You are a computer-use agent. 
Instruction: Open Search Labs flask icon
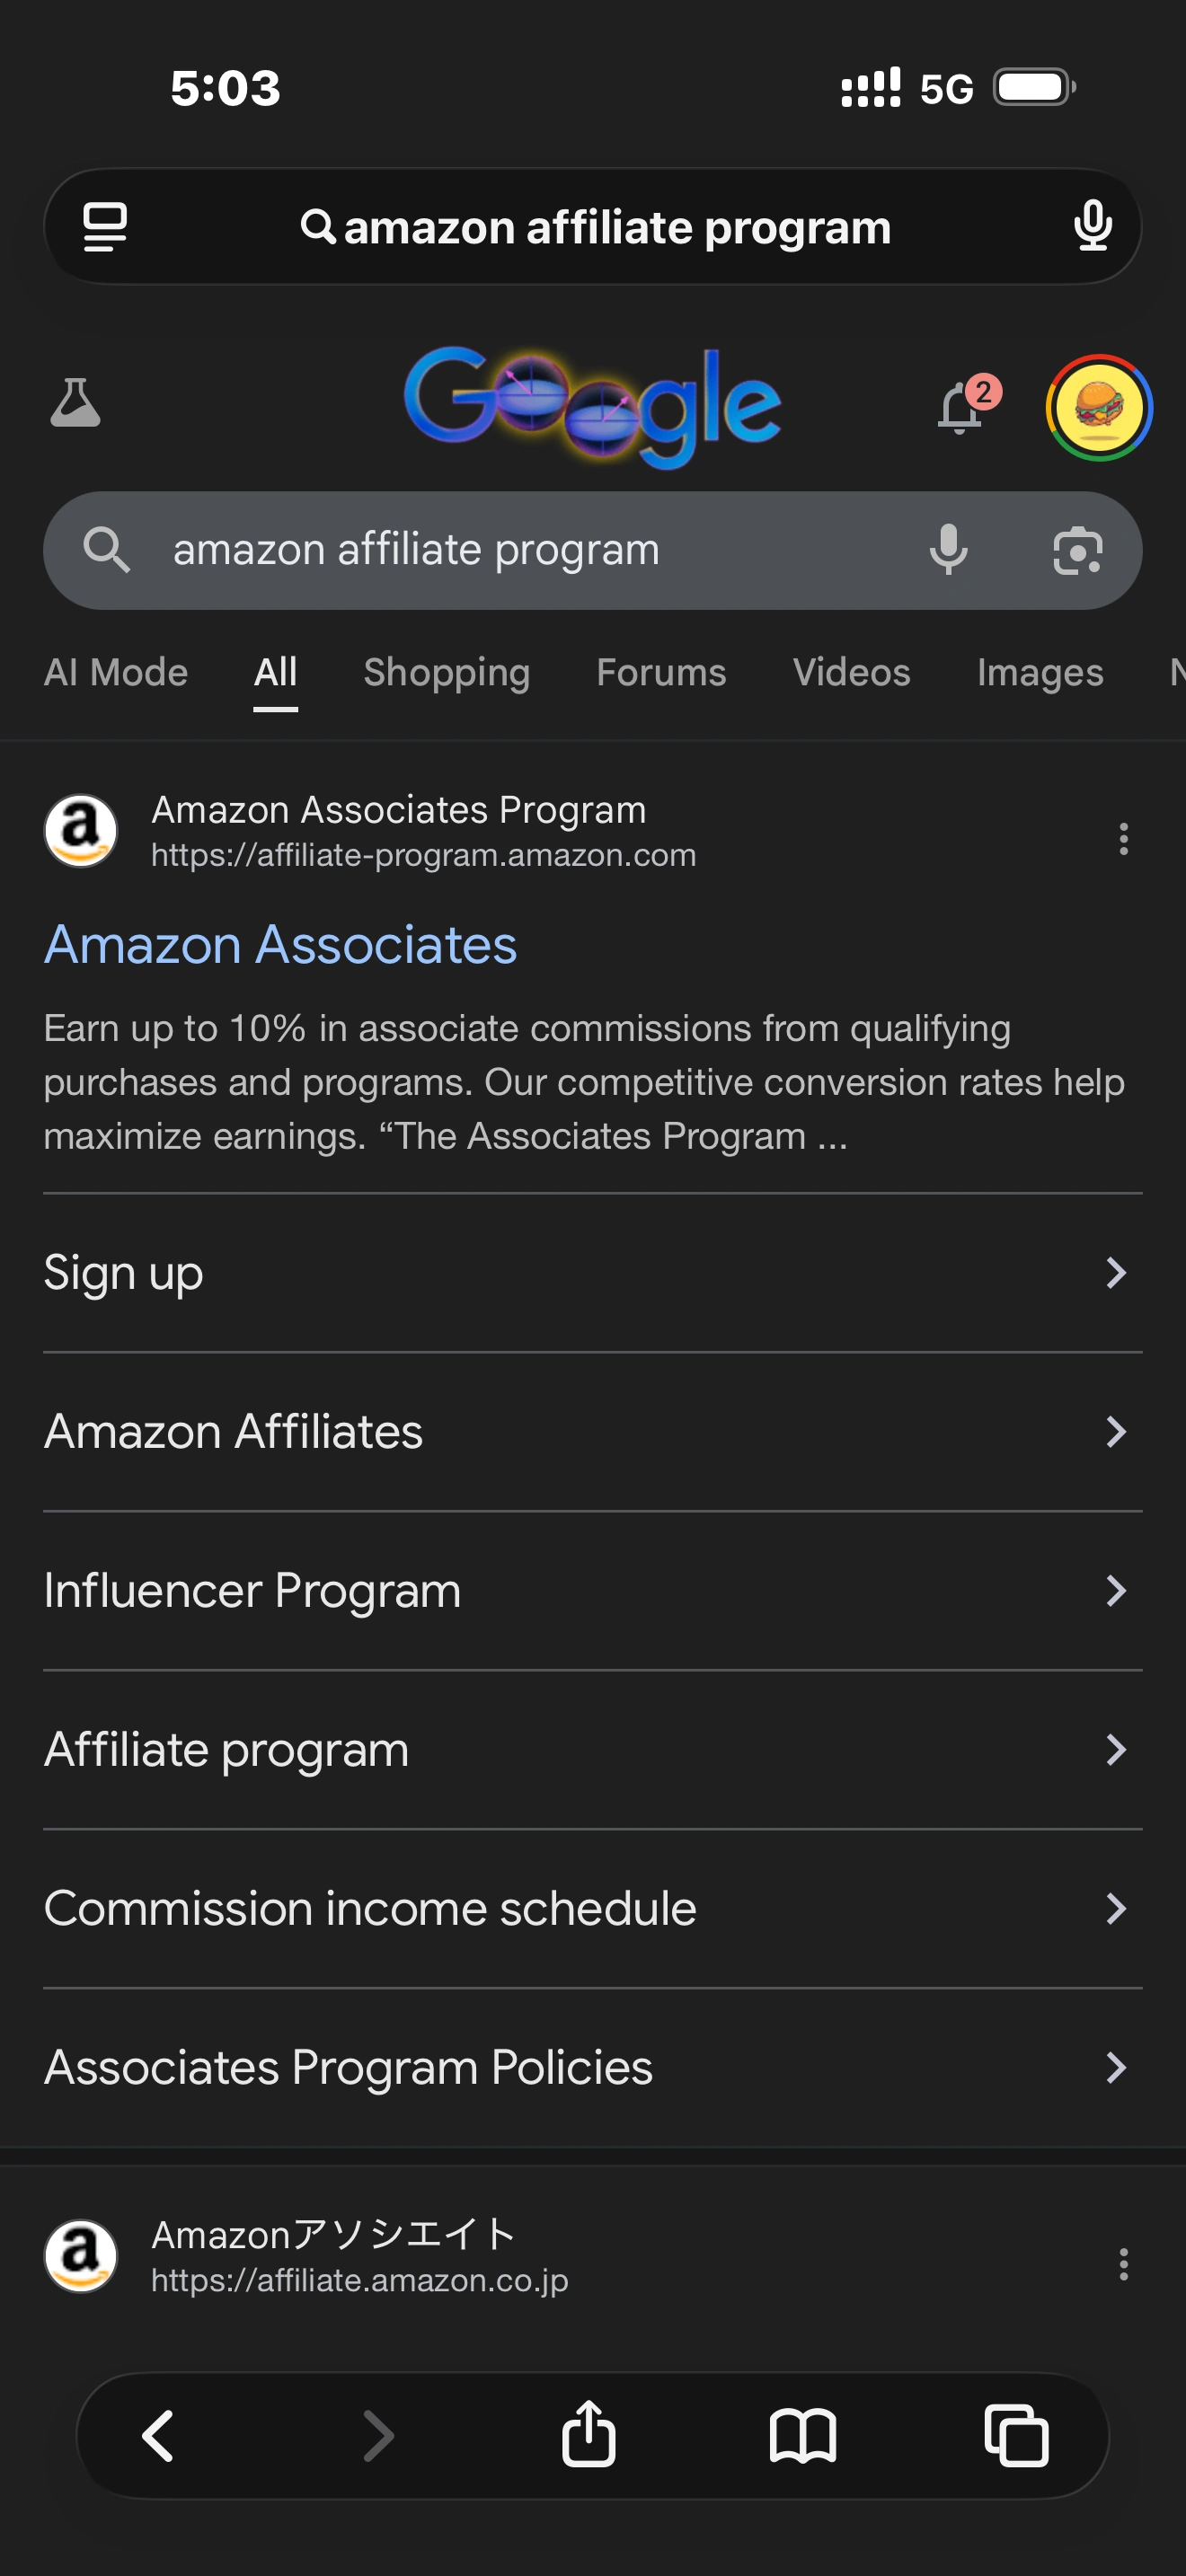click(75, 404)
